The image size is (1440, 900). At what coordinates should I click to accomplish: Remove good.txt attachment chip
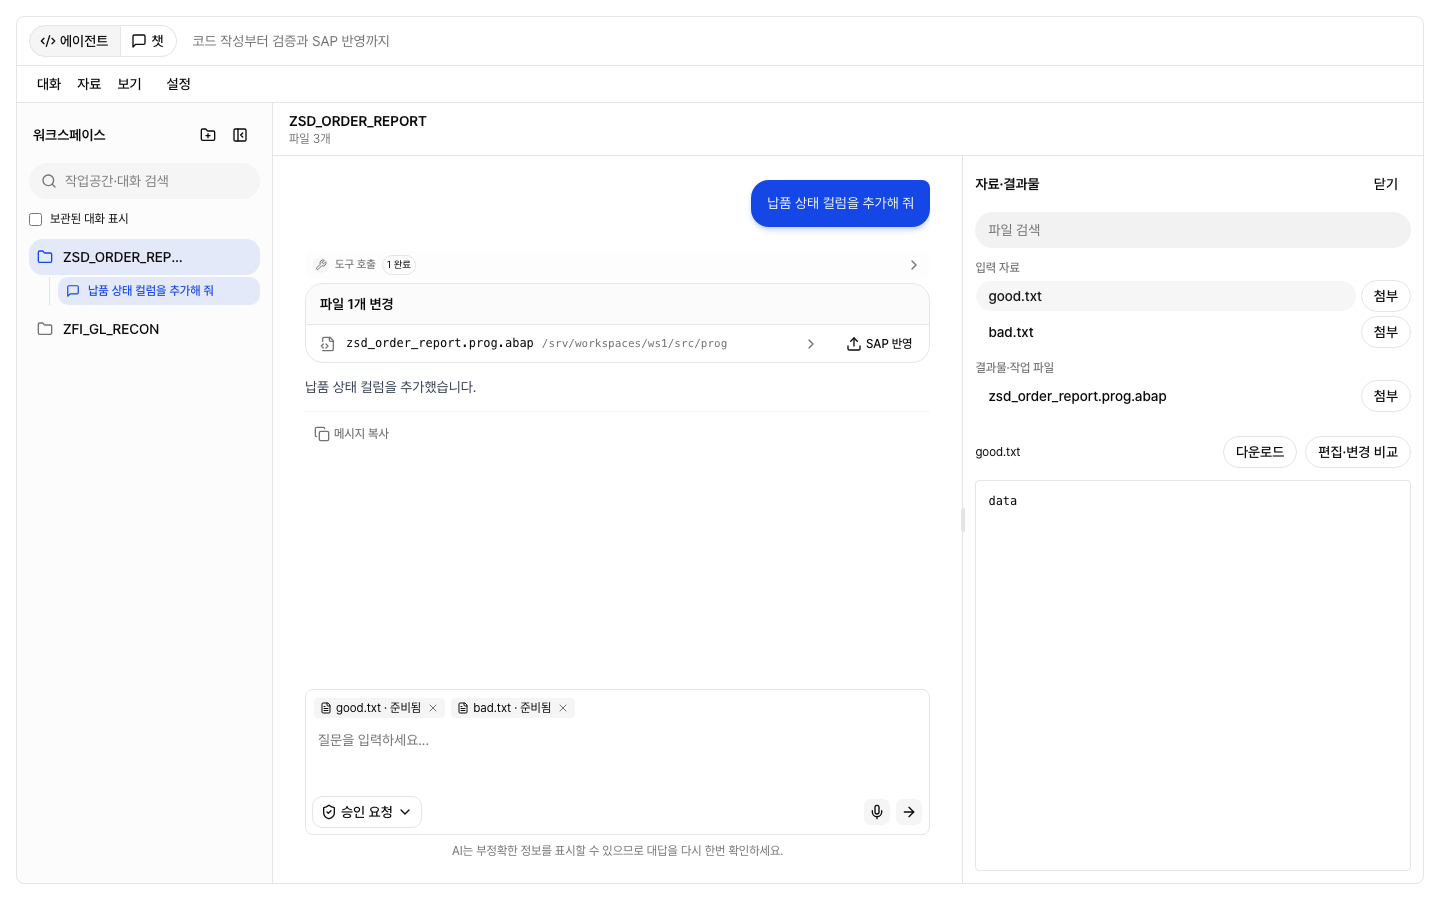point(433,708)
